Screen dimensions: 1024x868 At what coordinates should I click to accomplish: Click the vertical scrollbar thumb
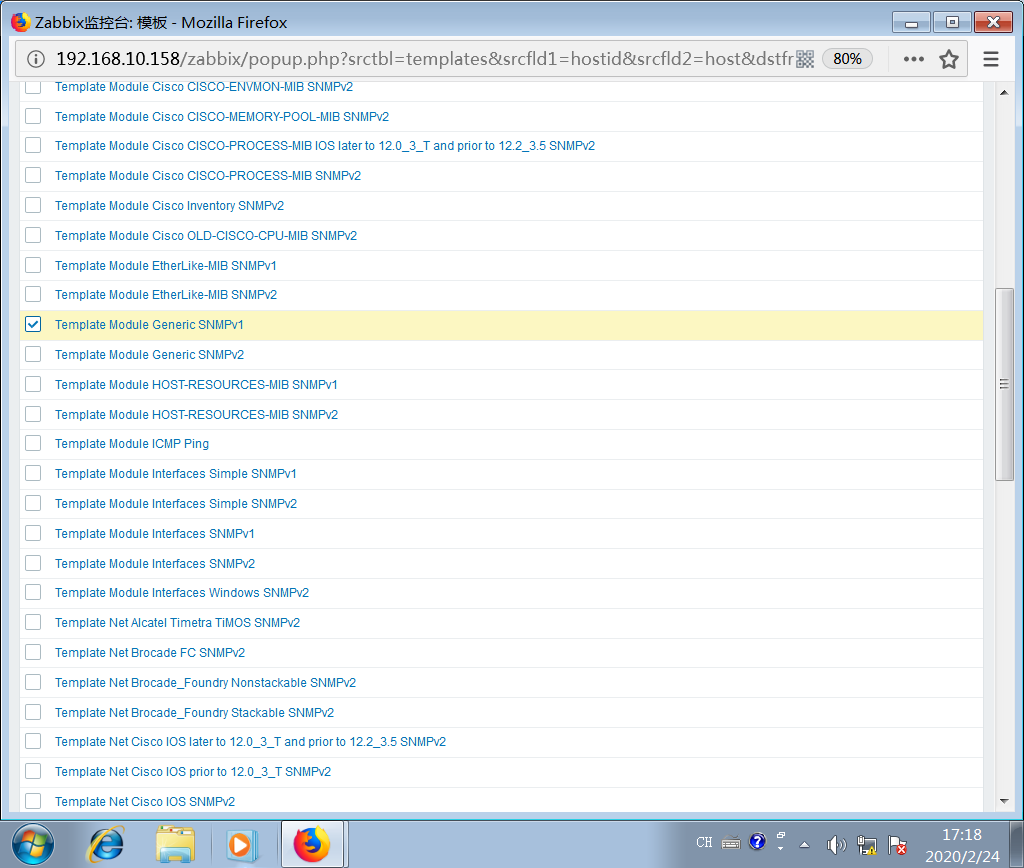pos(1004,384)
